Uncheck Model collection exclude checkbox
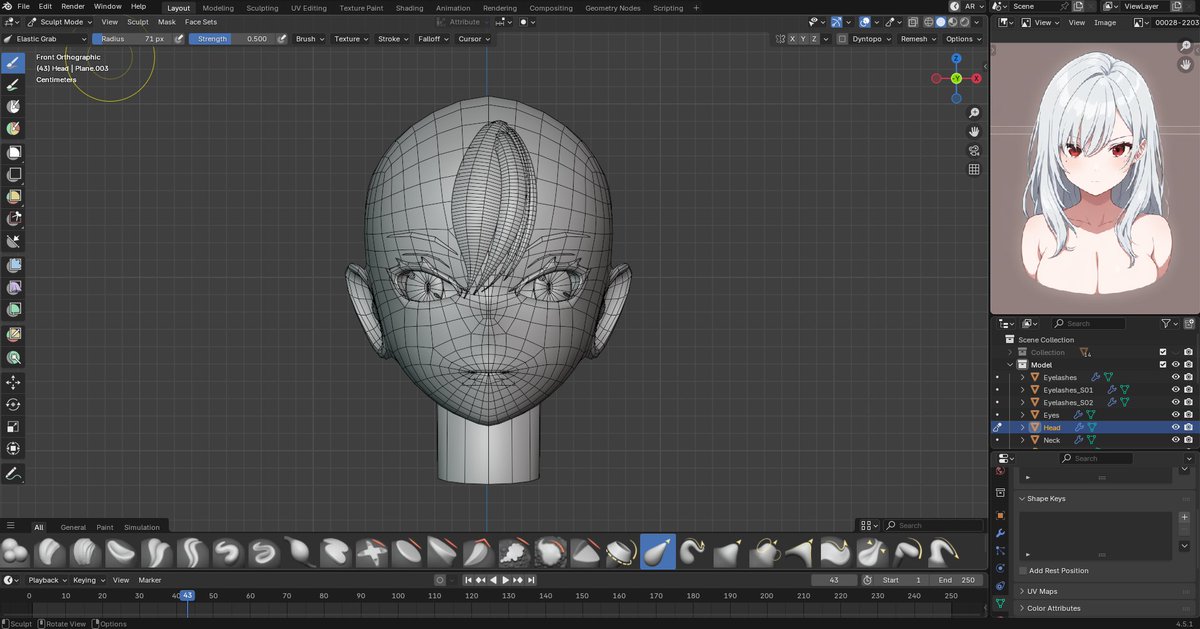Screen dimensions: 1200x629 pyautogui.click(x=1162, y=365)
